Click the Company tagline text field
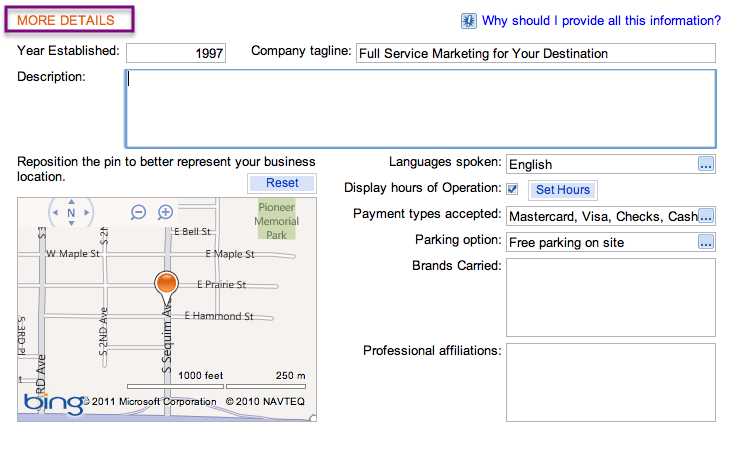 pyautogui.click(x=535, y=53)
